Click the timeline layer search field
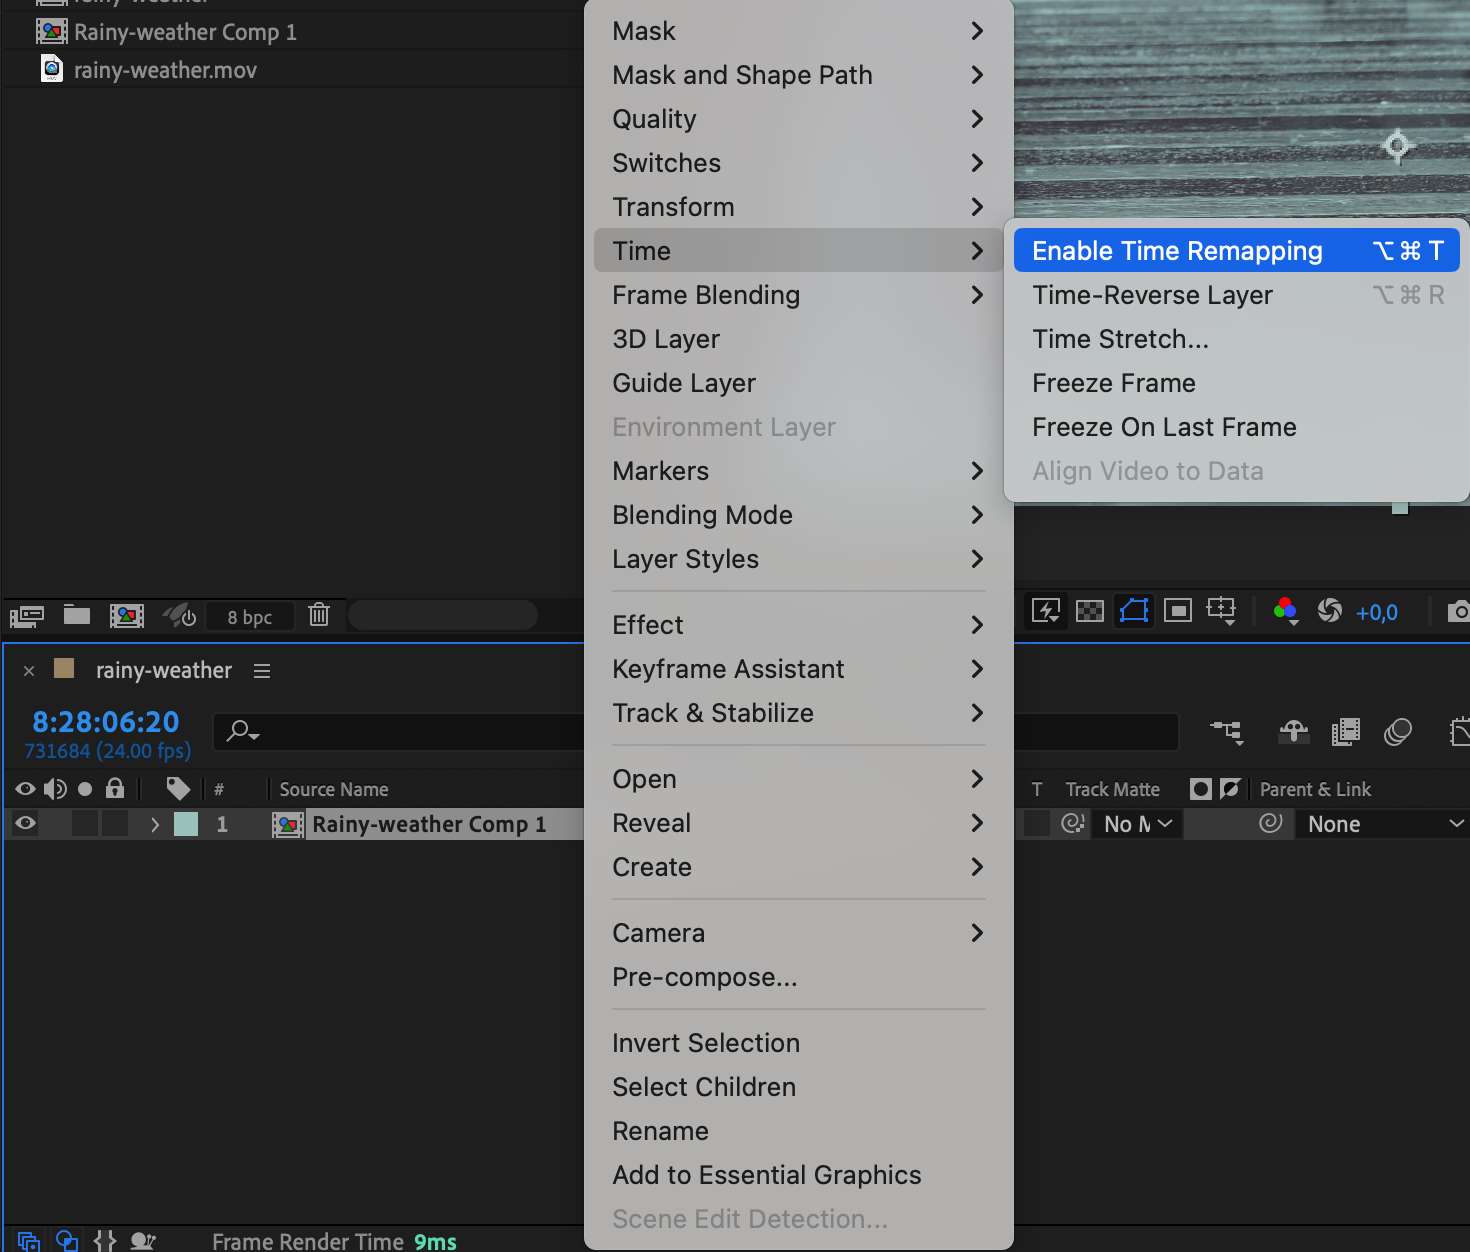 (x=400, y=732)
